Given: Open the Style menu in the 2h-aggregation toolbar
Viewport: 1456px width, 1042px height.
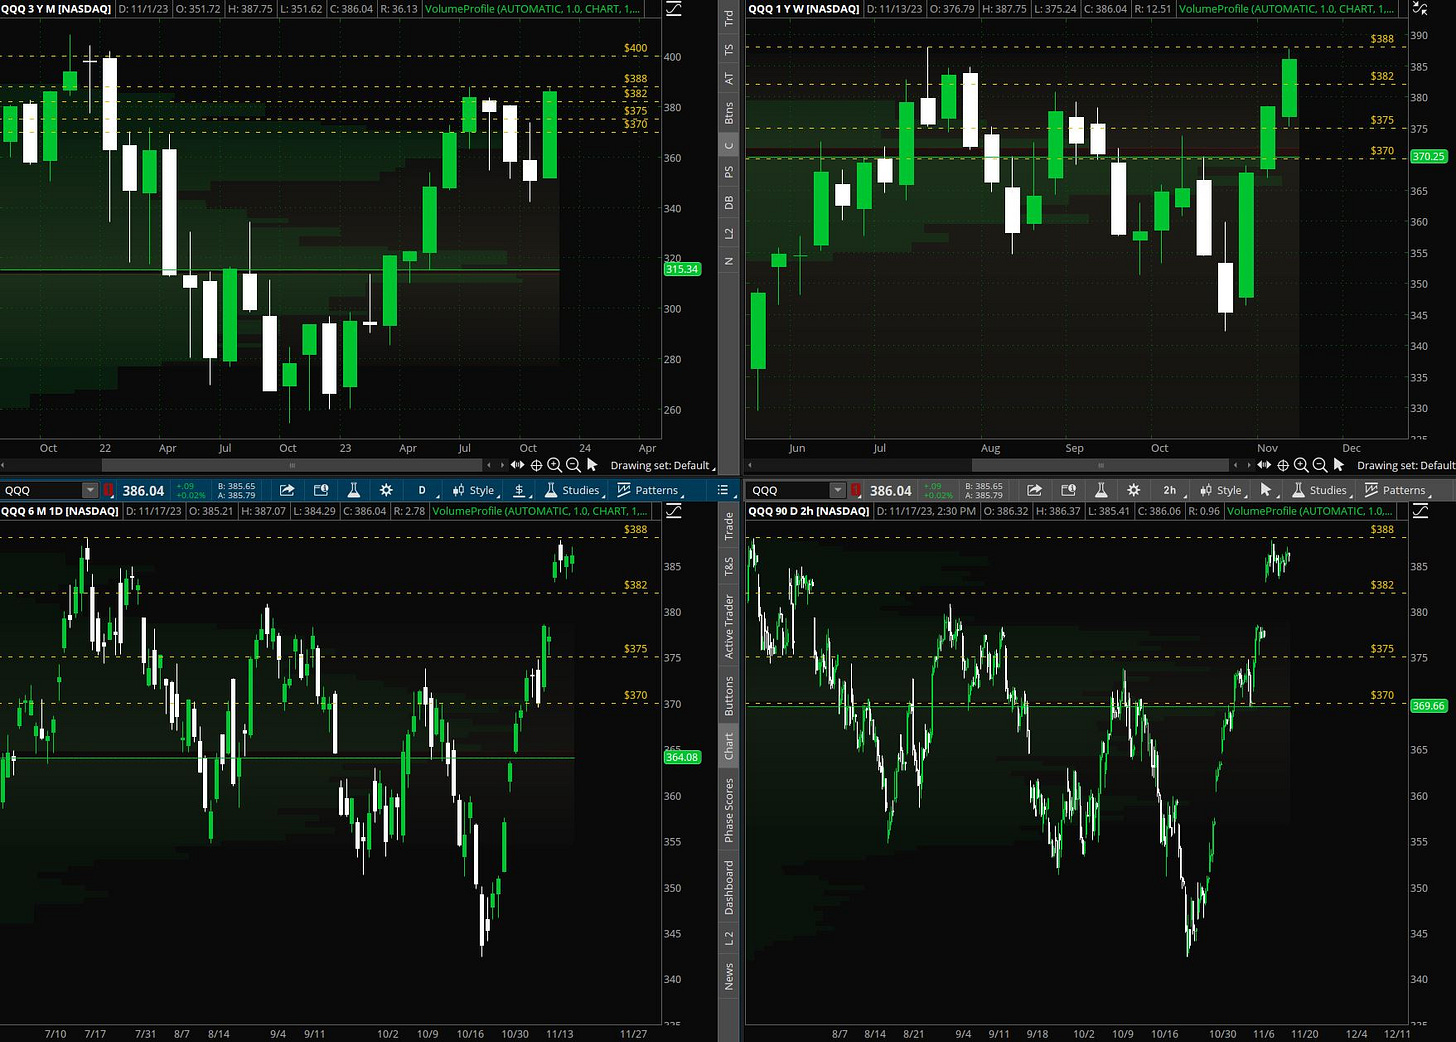Looking at the screenshot, I should click(1221, 490).
